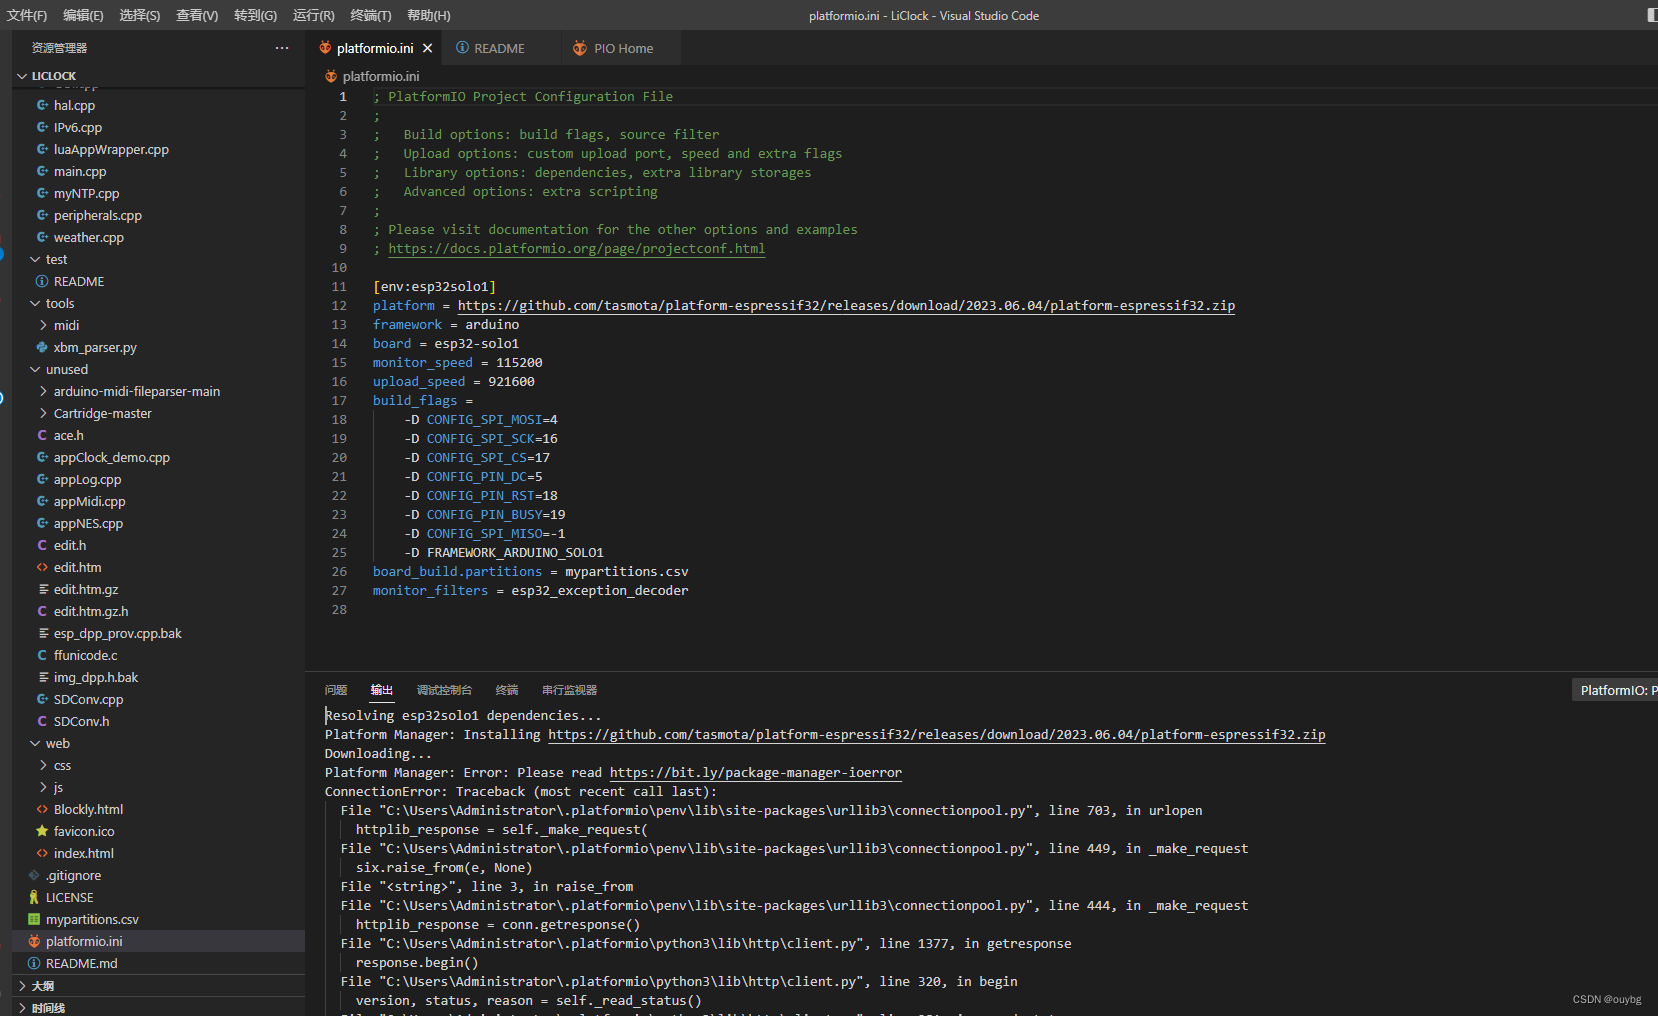Click the myNTP.cpp C++ icon
This screenshot has height=1016, width=1658.
pyautogui.click(x=42, y=193)
